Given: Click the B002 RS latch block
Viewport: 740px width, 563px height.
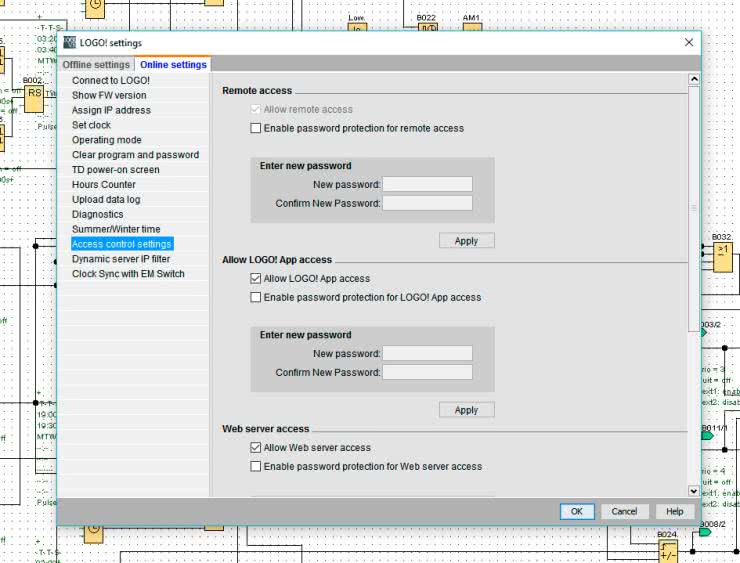Looking at the screenshot, I should click(34, 94).
